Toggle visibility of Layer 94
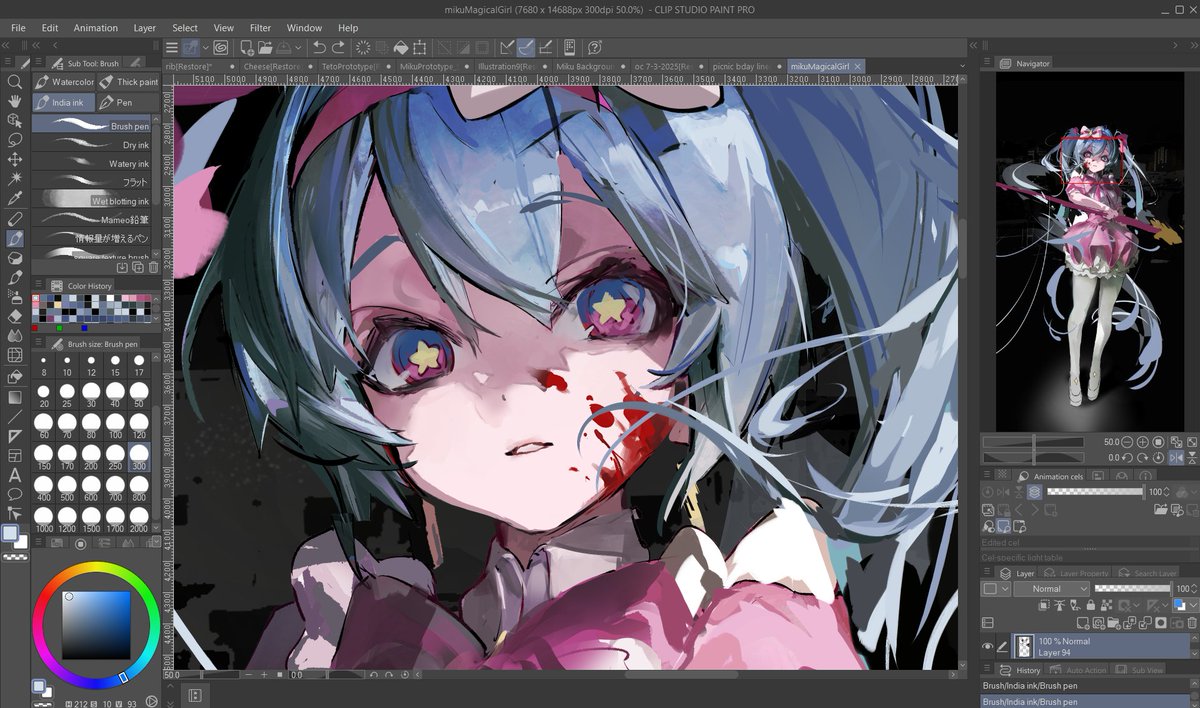The image size is (1200, 708). coord(987,644)
